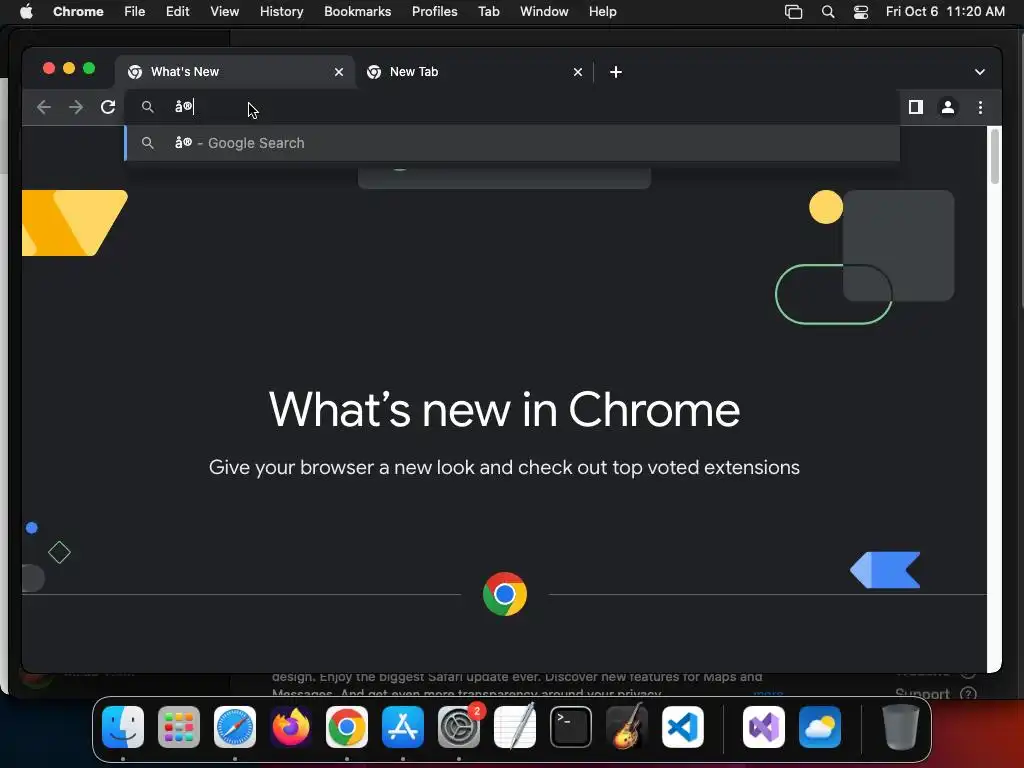Click more link in background window
The width and height of the screenshot is (1024, 768).
[x=768, y=694]
